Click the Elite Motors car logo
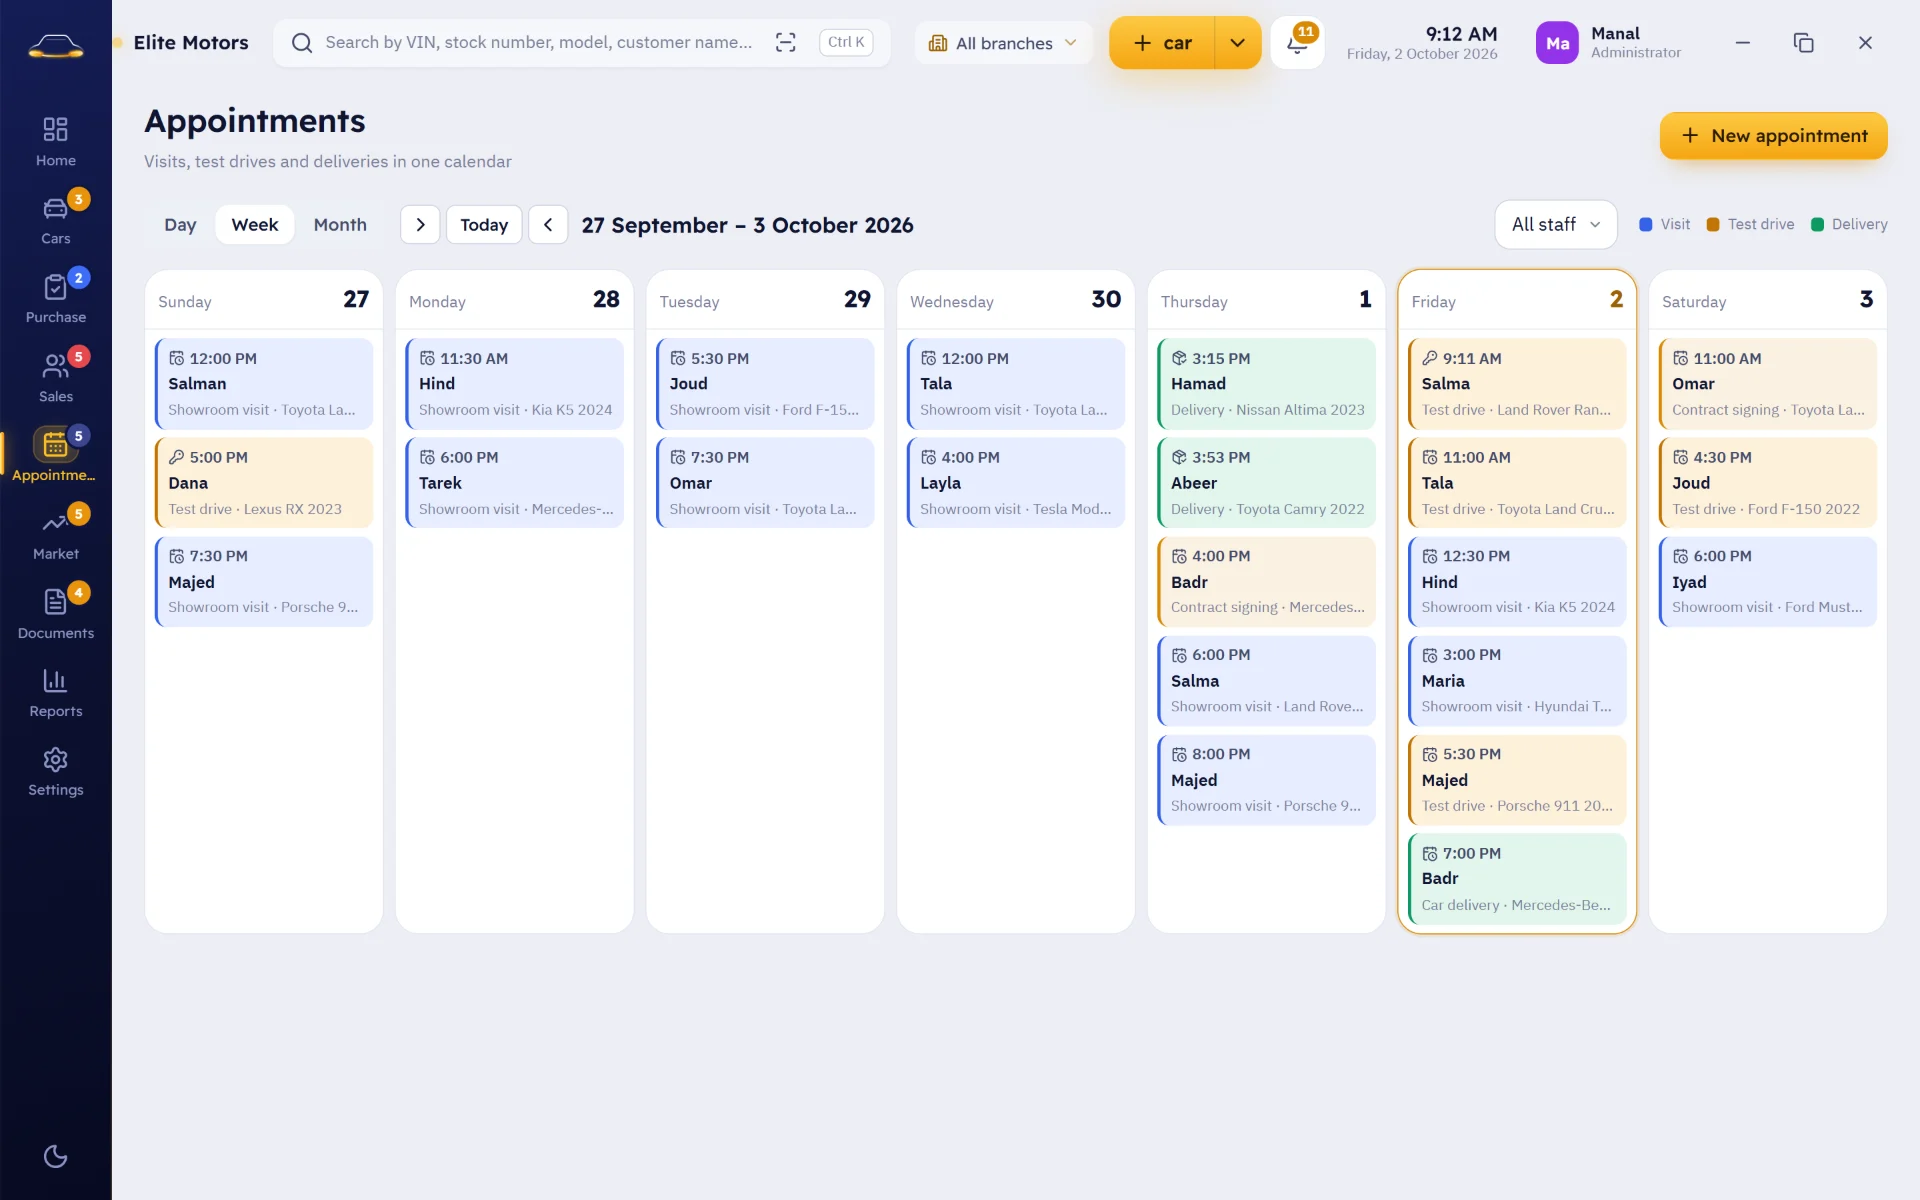This screenshot has width=1920, height=1200. pos(55,45)
